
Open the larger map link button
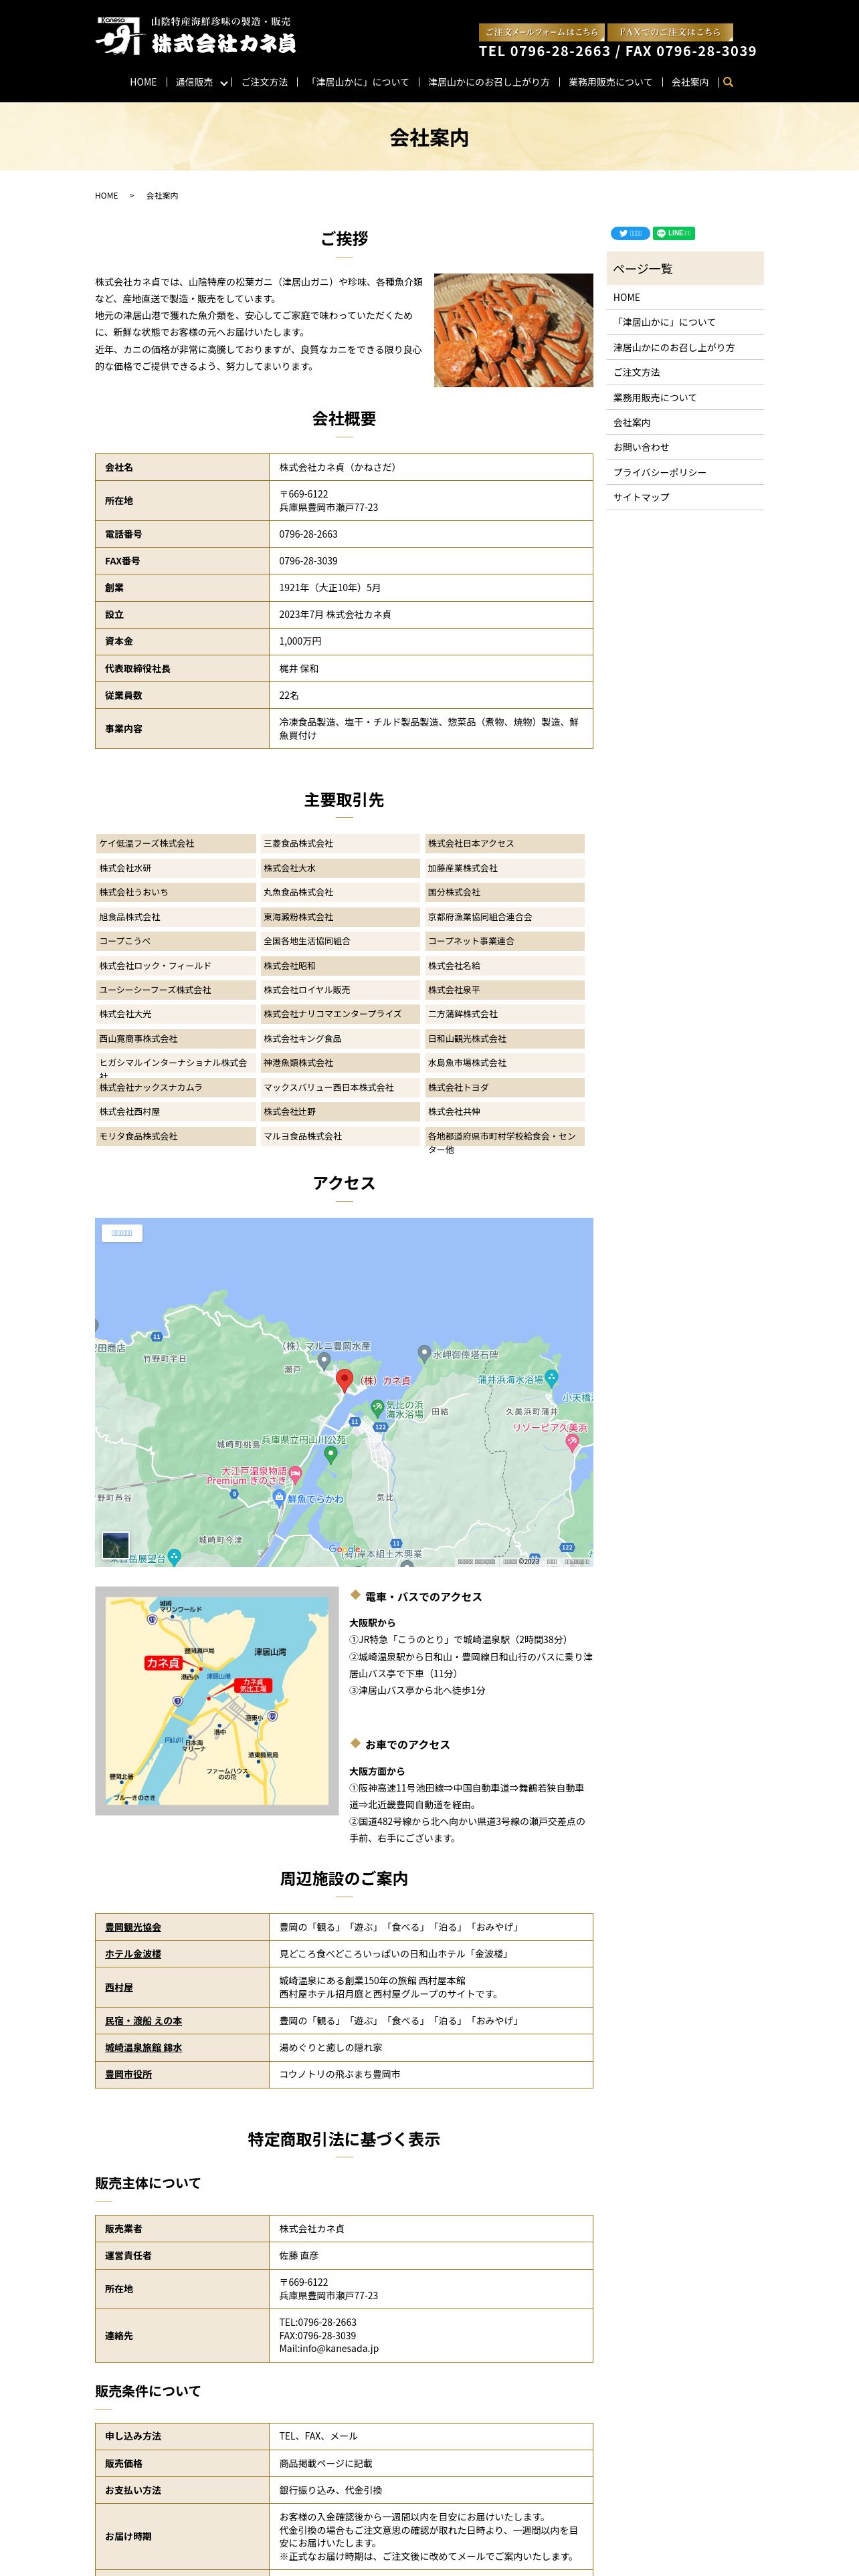pos(122,1233)
